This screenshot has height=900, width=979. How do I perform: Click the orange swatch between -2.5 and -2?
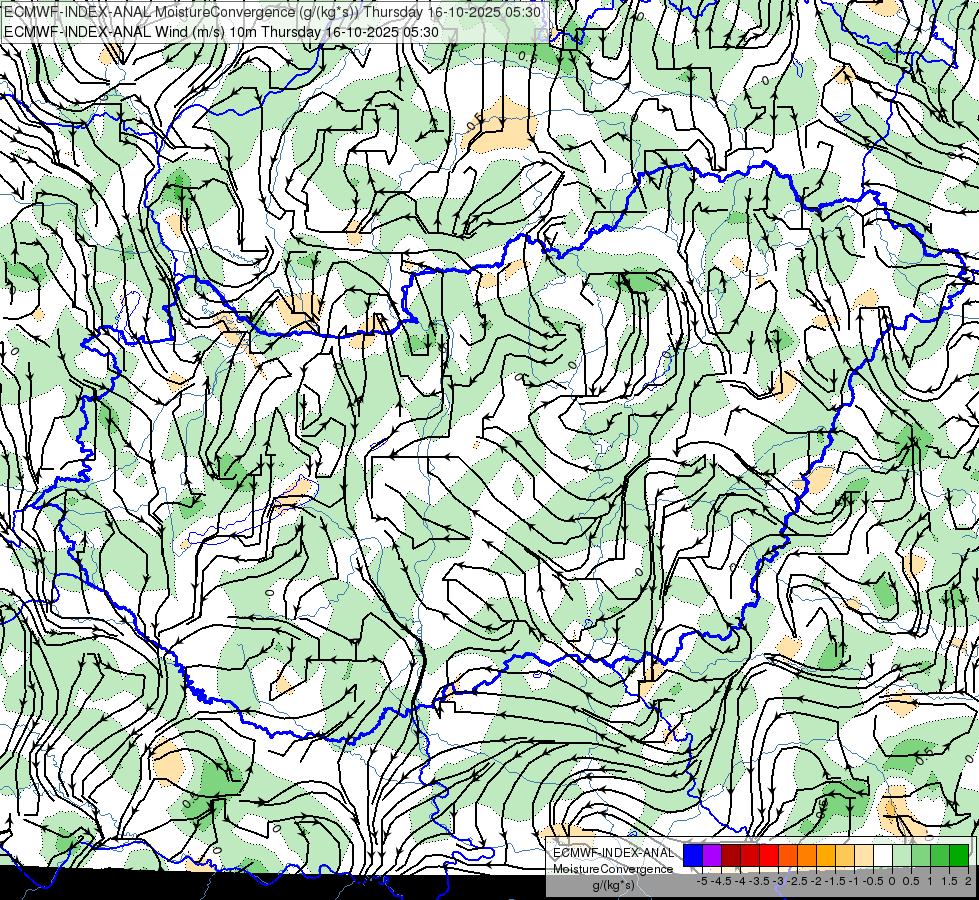[x=807, y=855]
